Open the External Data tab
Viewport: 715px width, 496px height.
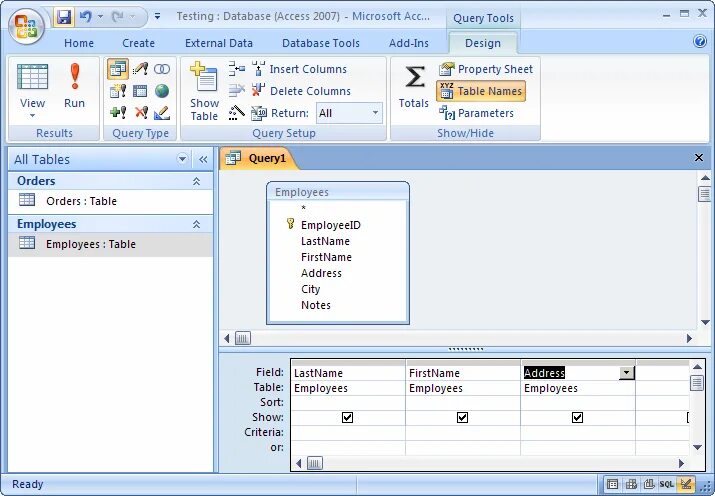(x=218, y=43)
